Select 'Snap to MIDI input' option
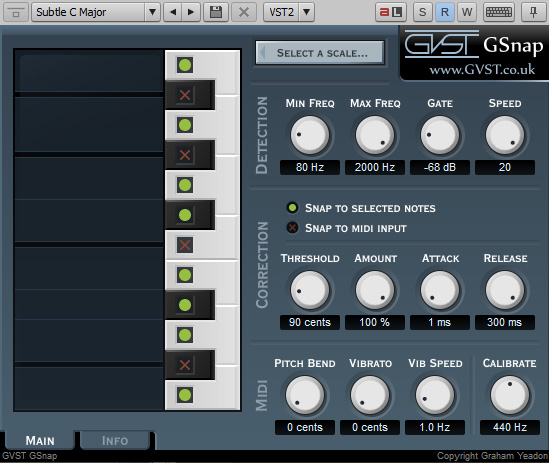 (x=347, y=228)
